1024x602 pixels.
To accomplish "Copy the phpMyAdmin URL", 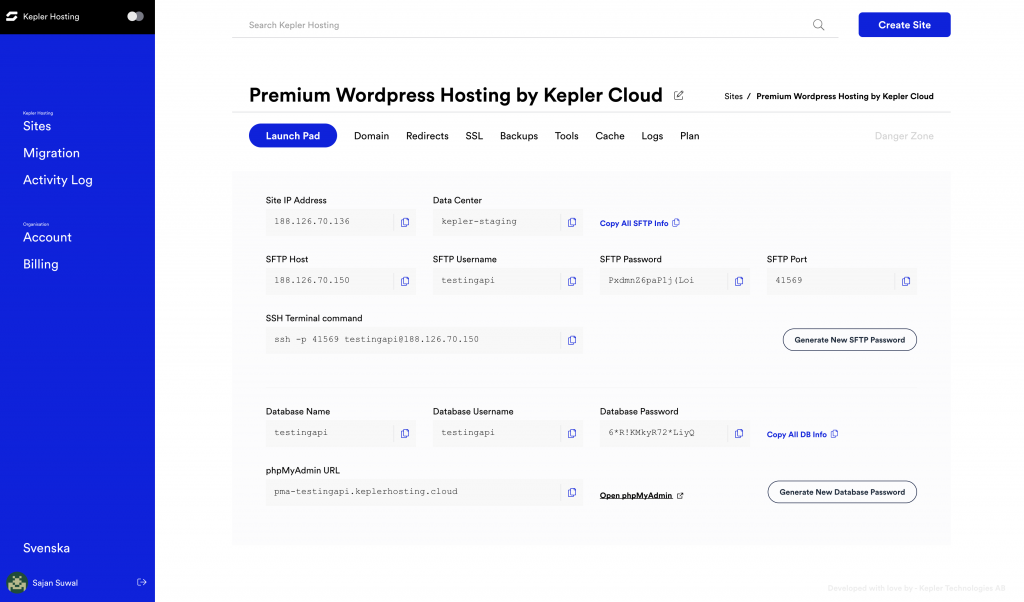I will (572, 492).
